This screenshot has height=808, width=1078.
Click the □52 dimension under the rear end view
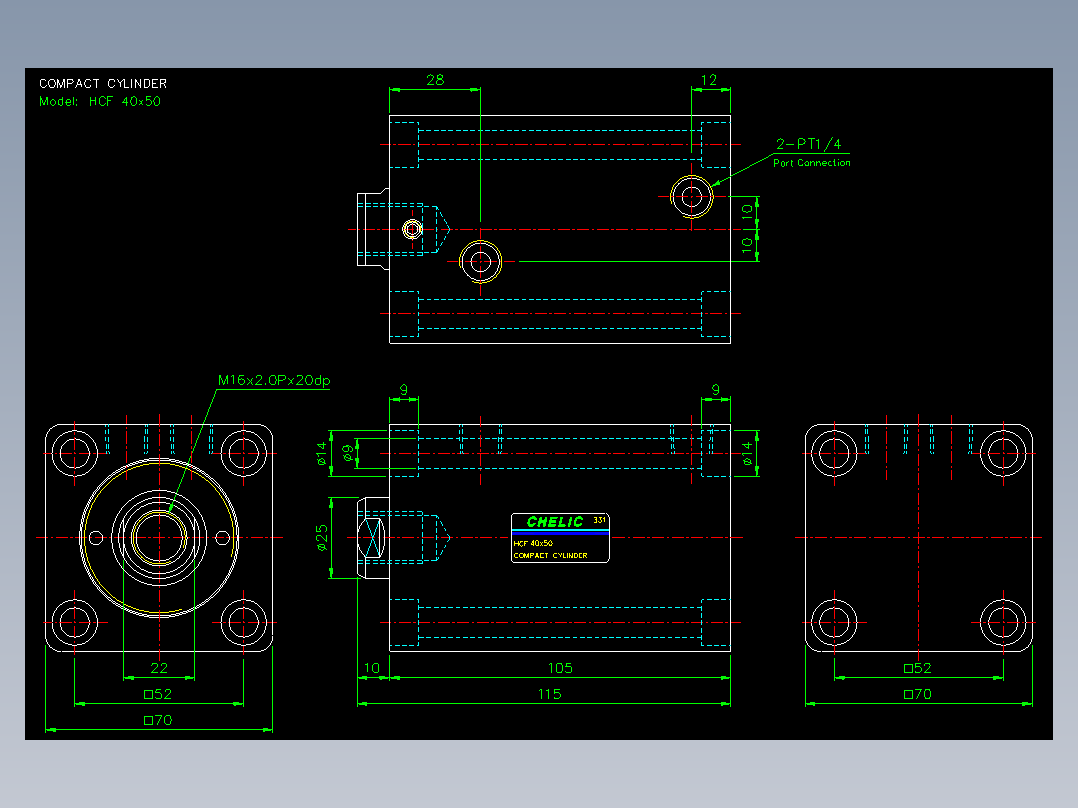coord(918,668)
